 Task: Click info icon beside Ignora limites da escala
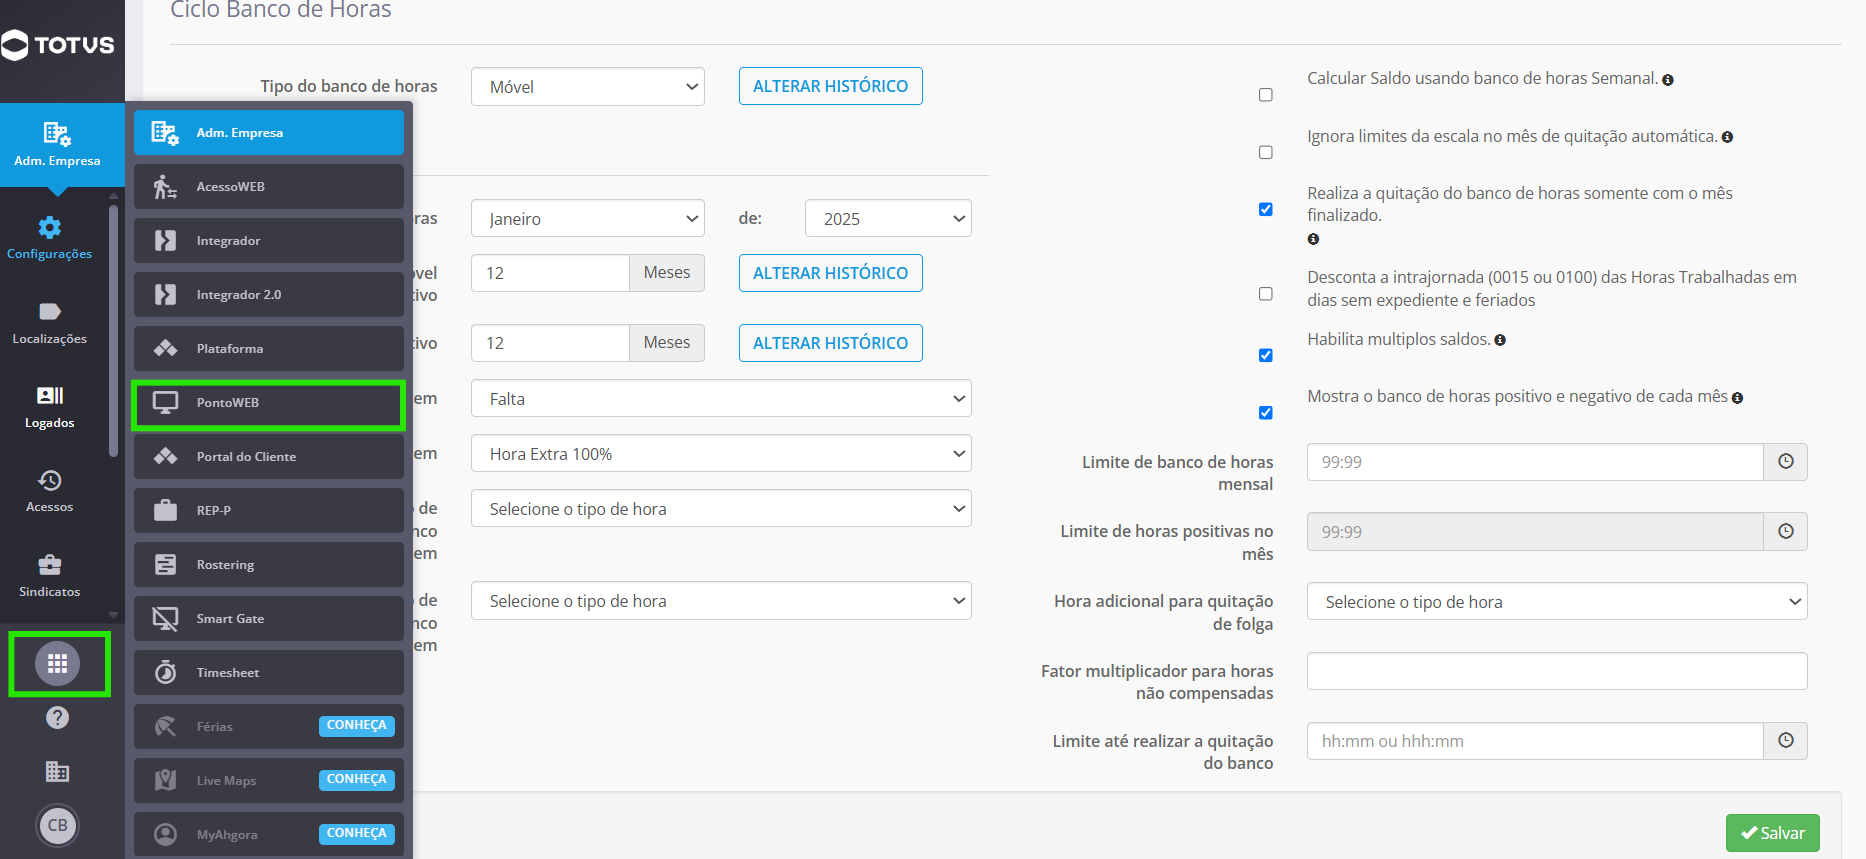coord(1727,137)
